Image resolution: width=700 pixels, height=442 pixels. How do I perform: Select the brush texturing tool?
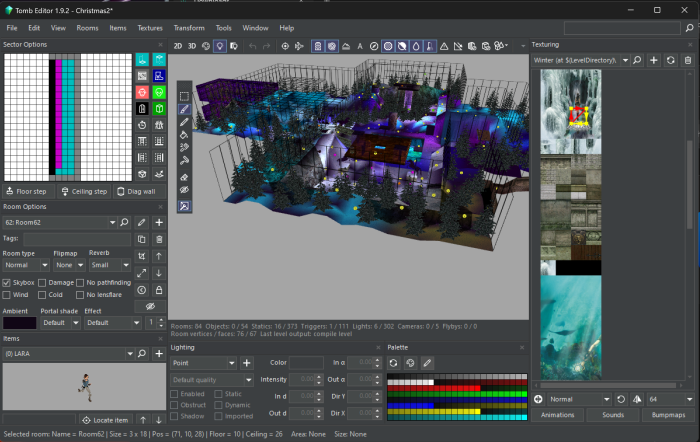pos(184,109)
